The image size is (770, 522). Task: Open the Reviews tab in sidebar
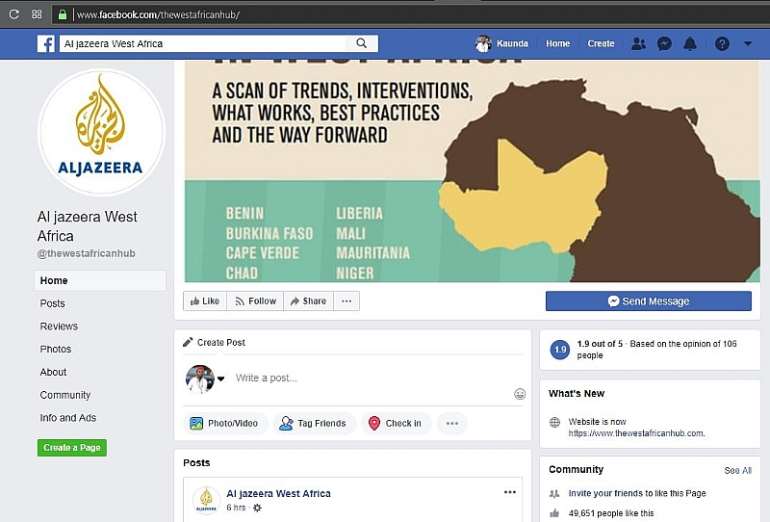pos(59,326)
